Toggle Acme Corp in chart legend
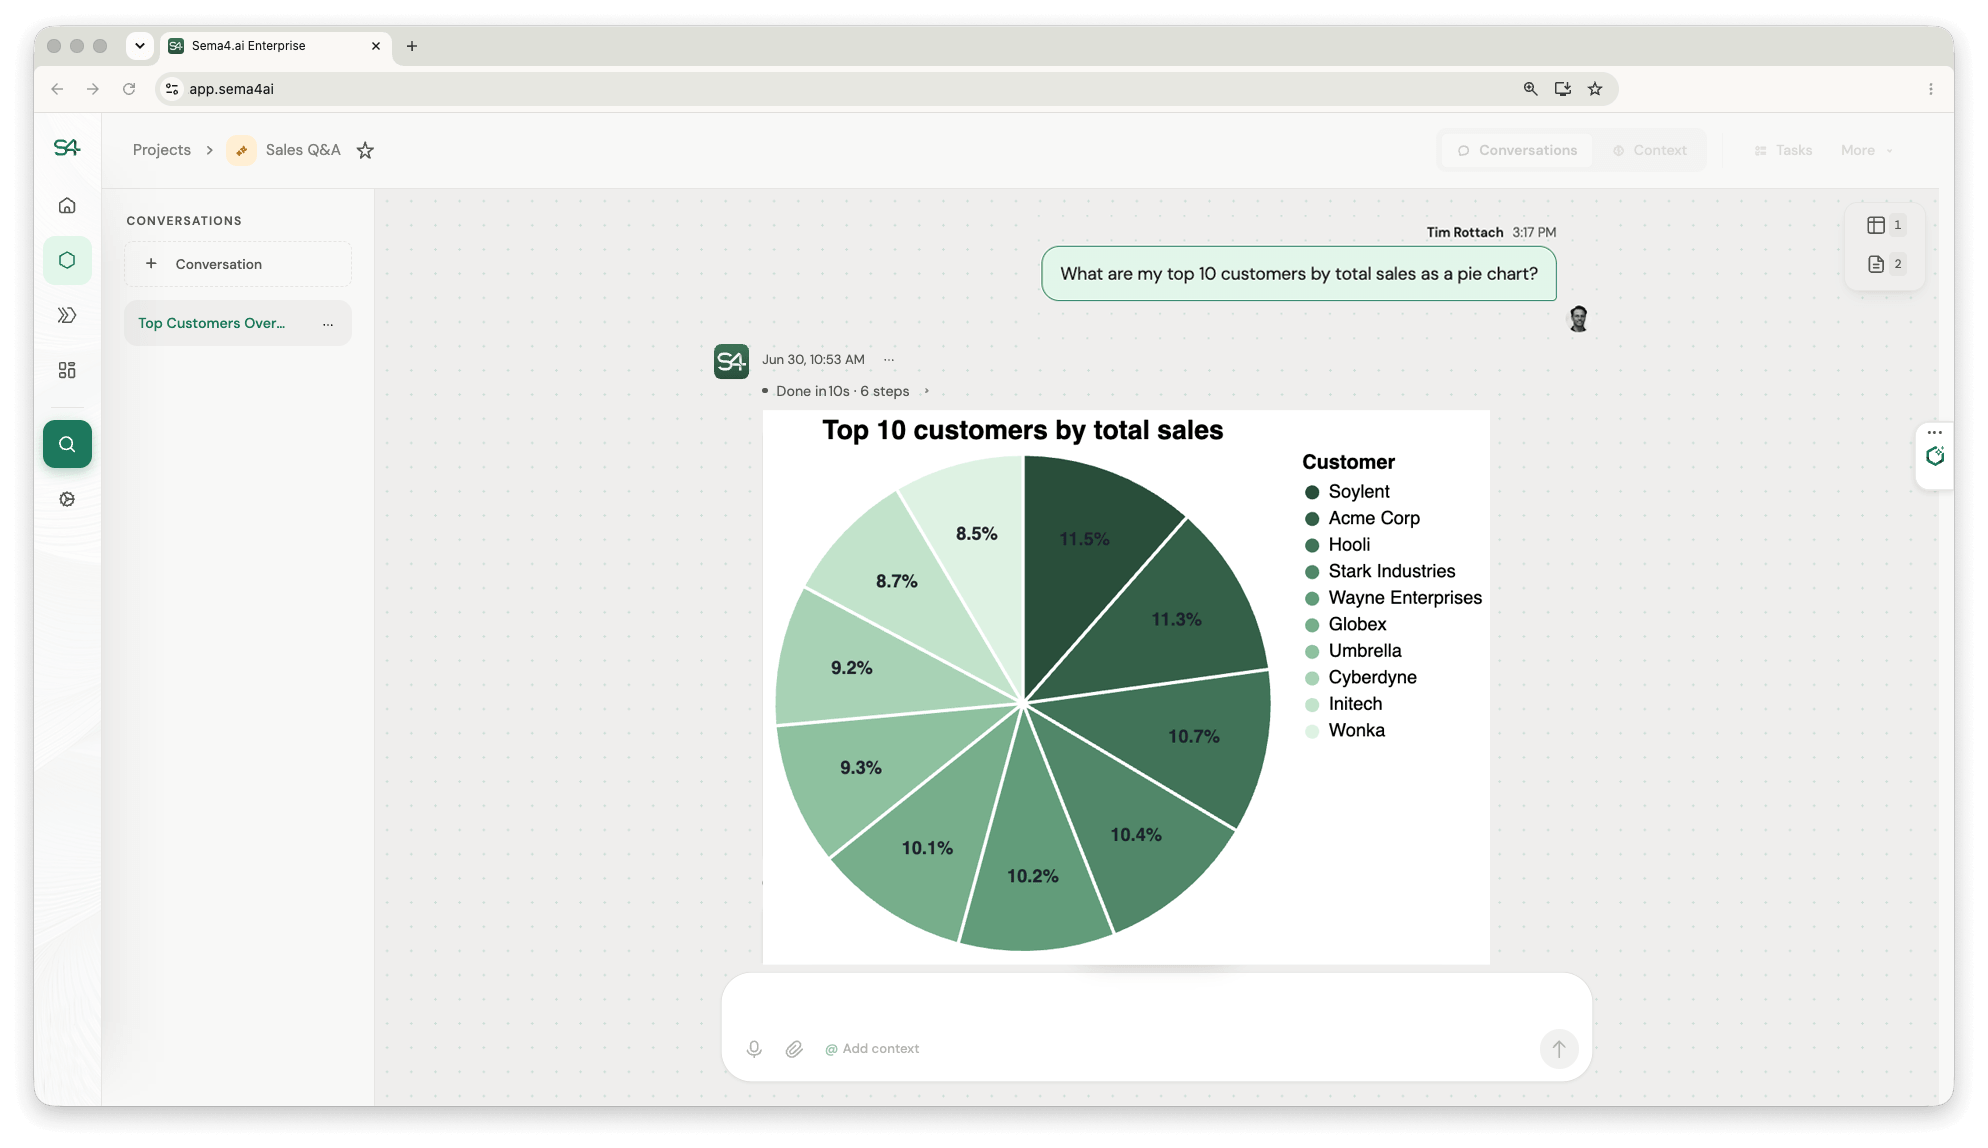 point(1361,518)
